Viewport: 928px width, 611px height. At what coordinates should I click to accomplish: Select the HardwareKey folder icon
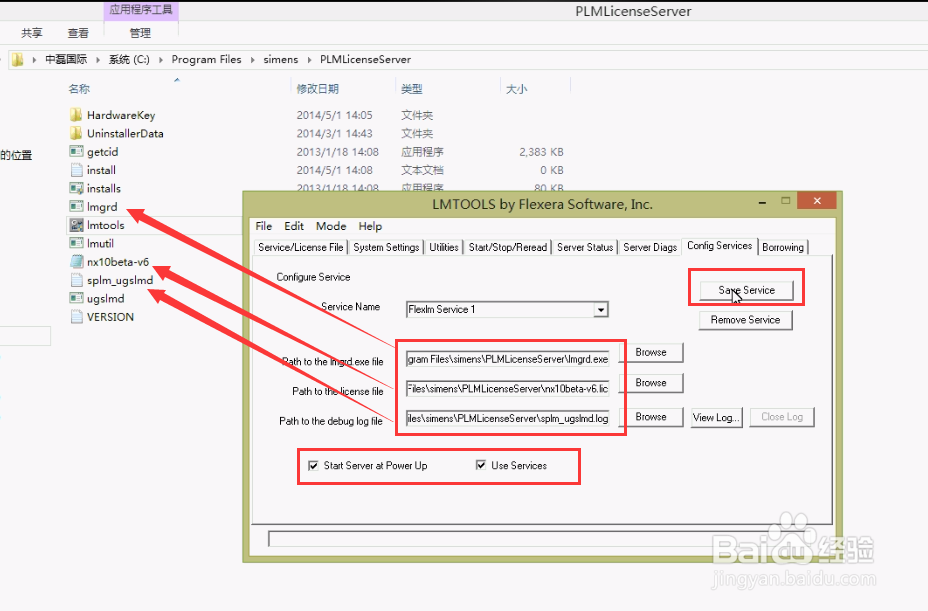click(x=76, y=115)
